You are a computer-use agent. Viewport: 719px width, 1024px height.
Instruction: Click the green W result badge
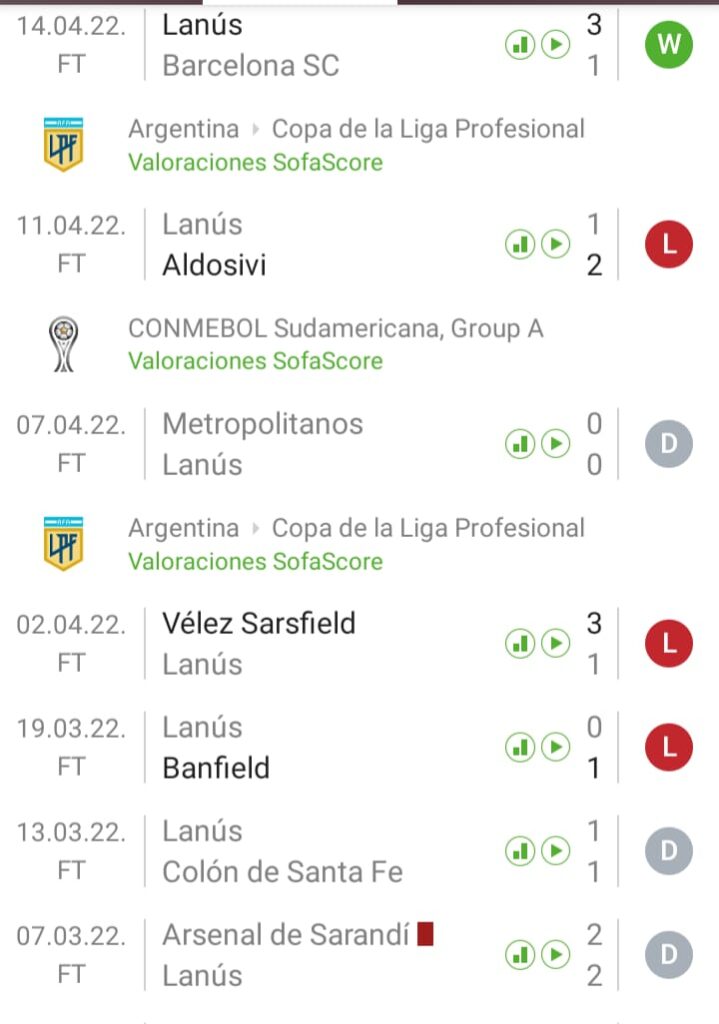[x=668, y=45]
